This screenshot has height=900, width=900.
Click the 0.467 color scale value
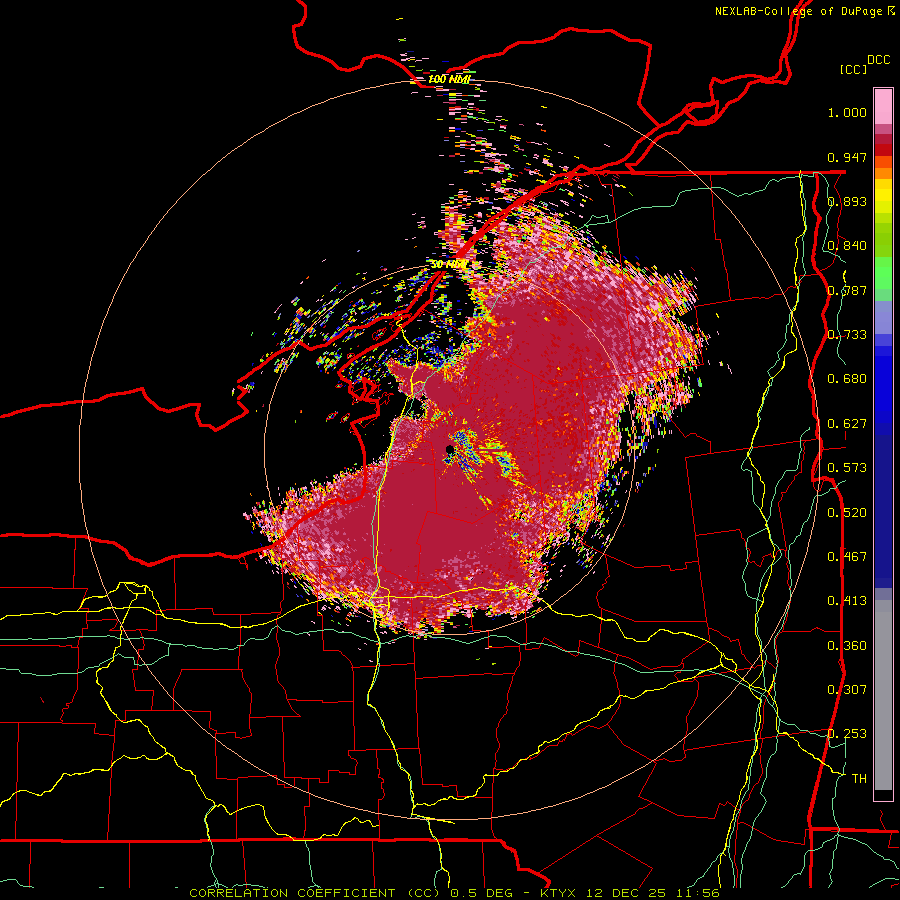pyautogui.click(x=847, y=557)
